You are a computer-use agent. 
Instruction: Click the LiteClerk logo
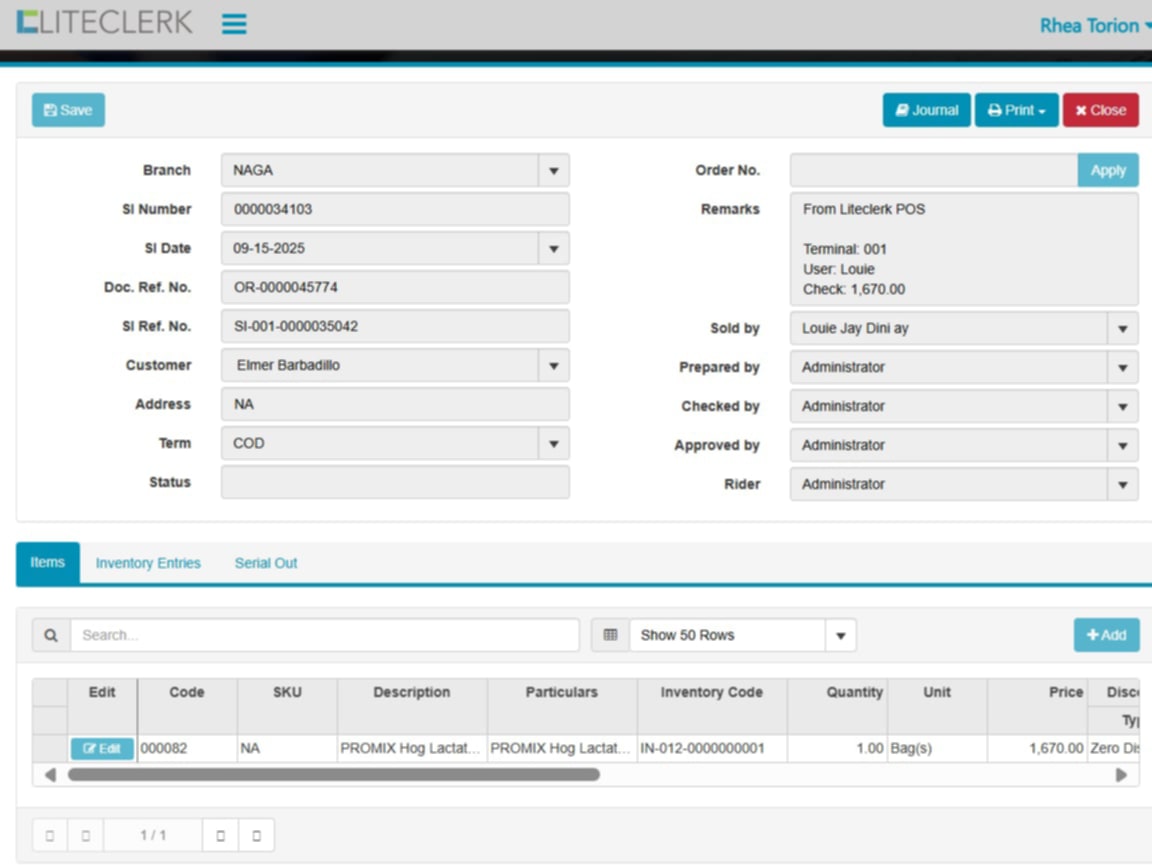(x=104, y=23)
